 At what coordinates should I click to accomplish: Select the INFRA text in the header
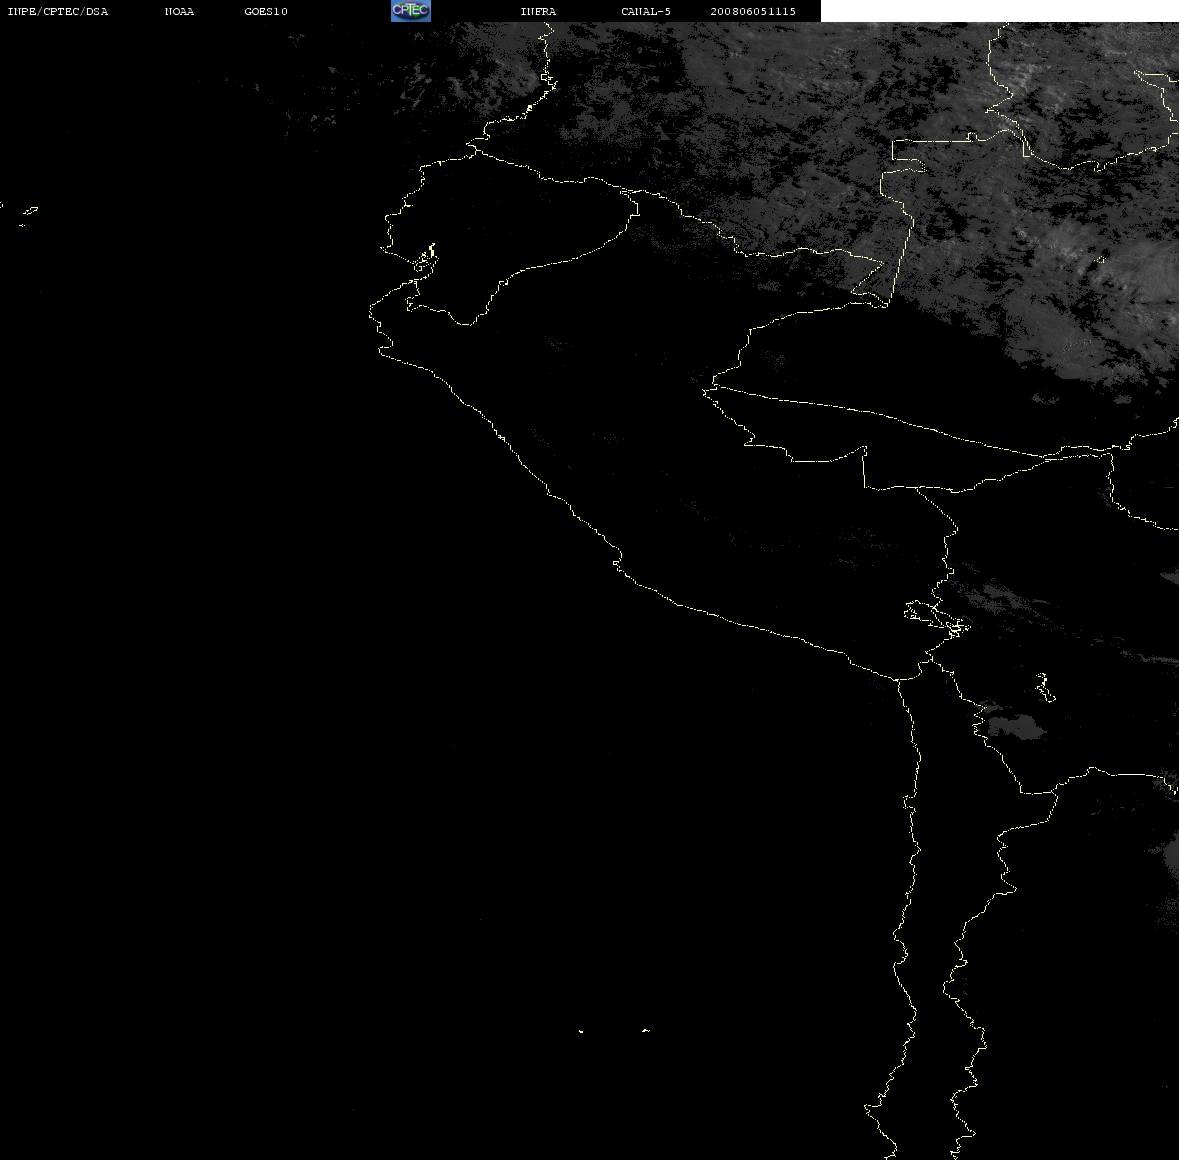coord(538,11)
